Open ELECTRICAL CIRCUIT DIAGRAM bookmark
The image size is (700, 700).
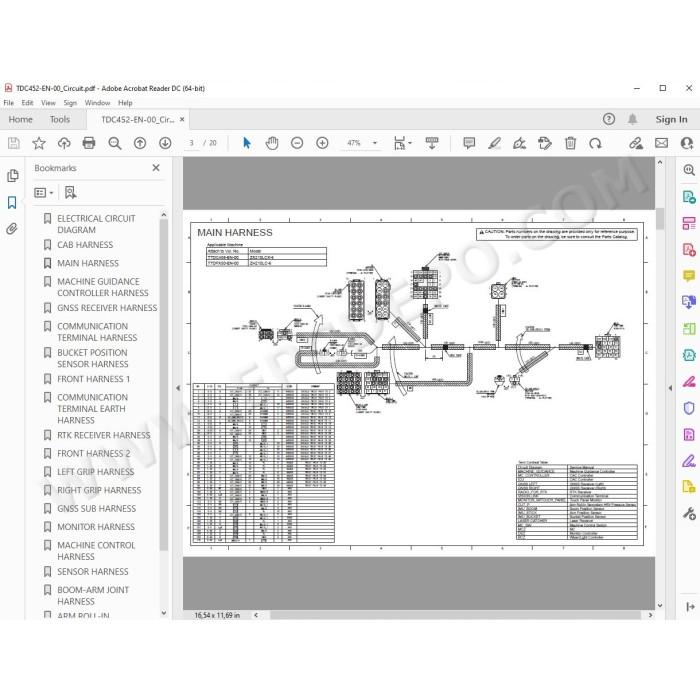(x=96, y=224)
